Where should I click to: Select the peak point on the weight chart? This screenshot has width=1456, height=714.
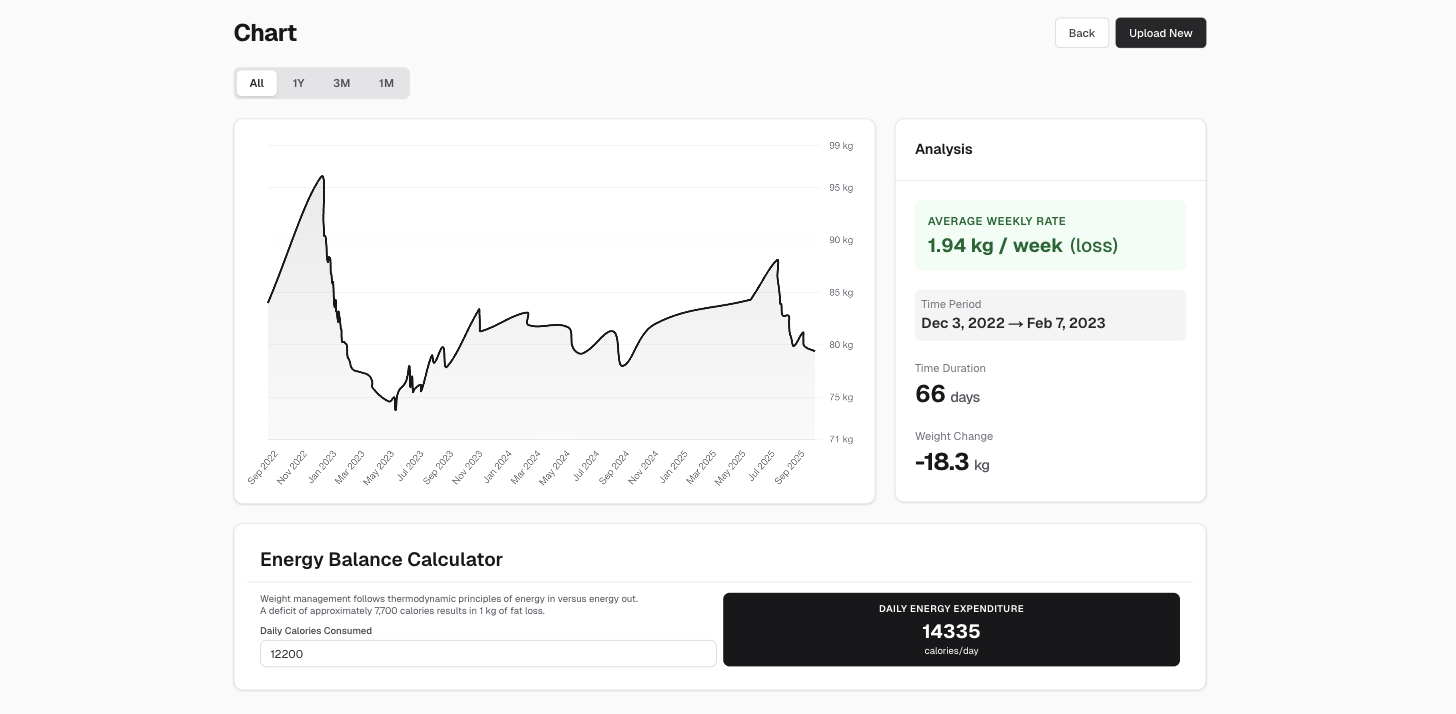(322, 176)
